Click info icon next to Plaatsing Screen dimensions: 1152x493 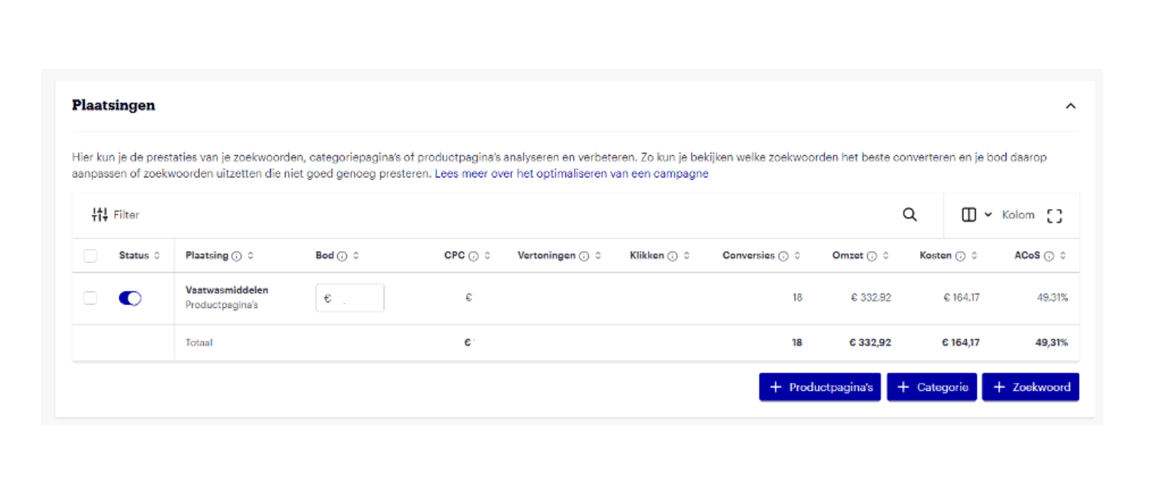click(237, 256)
